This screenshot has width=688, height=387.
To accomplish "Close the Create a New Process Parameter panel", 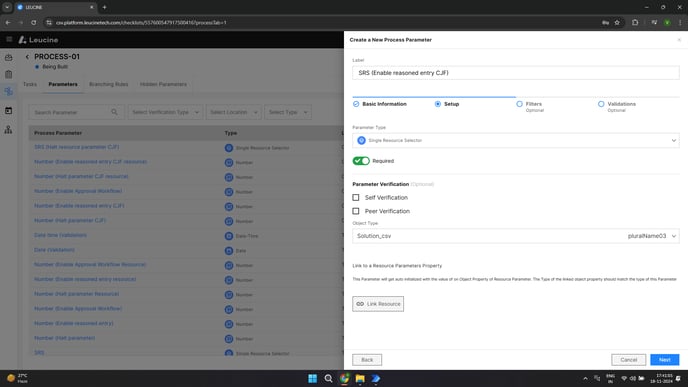I will (x=679, y=40).
